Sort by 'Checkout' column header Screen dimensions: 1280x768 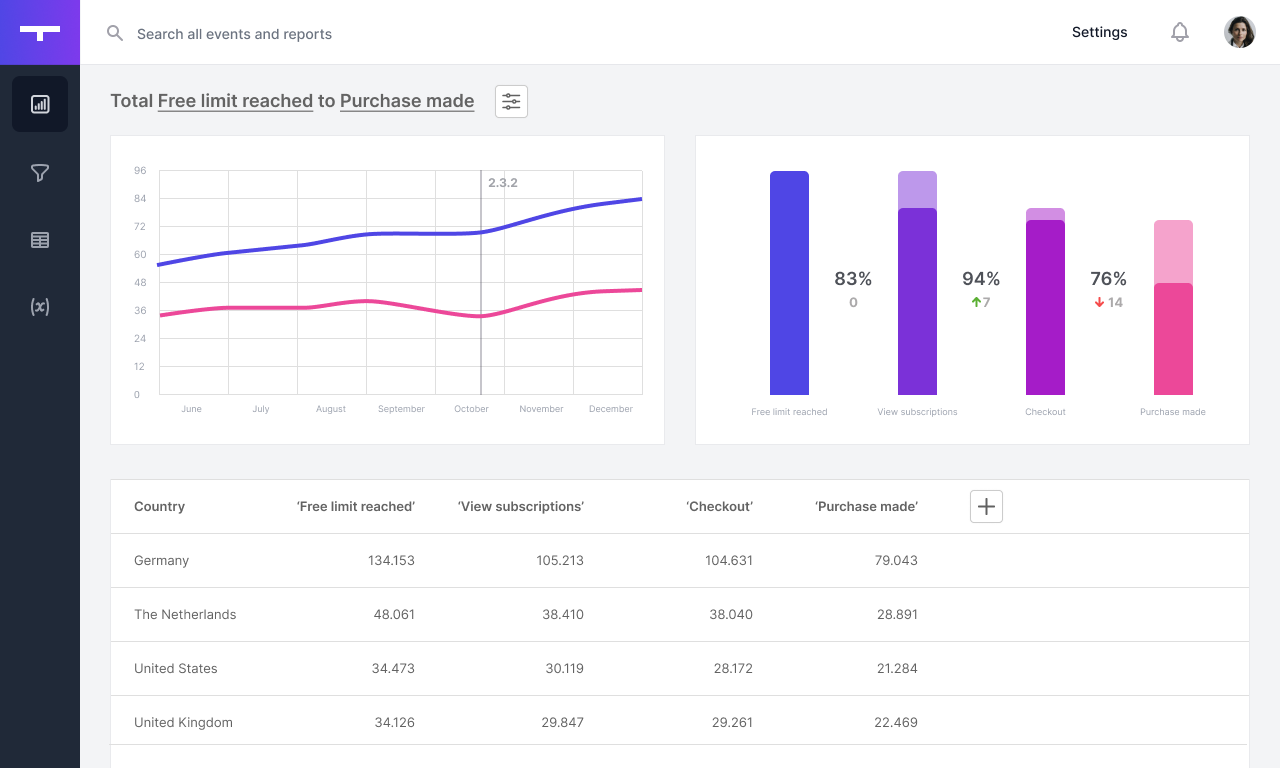coord(720,507)
